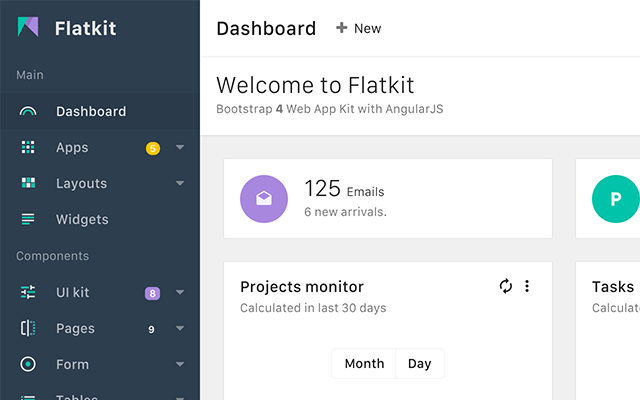The height and width of the screenshot is (400, 640).
Task: Select the Pages menu label
Action: click(x=75, y=329)
